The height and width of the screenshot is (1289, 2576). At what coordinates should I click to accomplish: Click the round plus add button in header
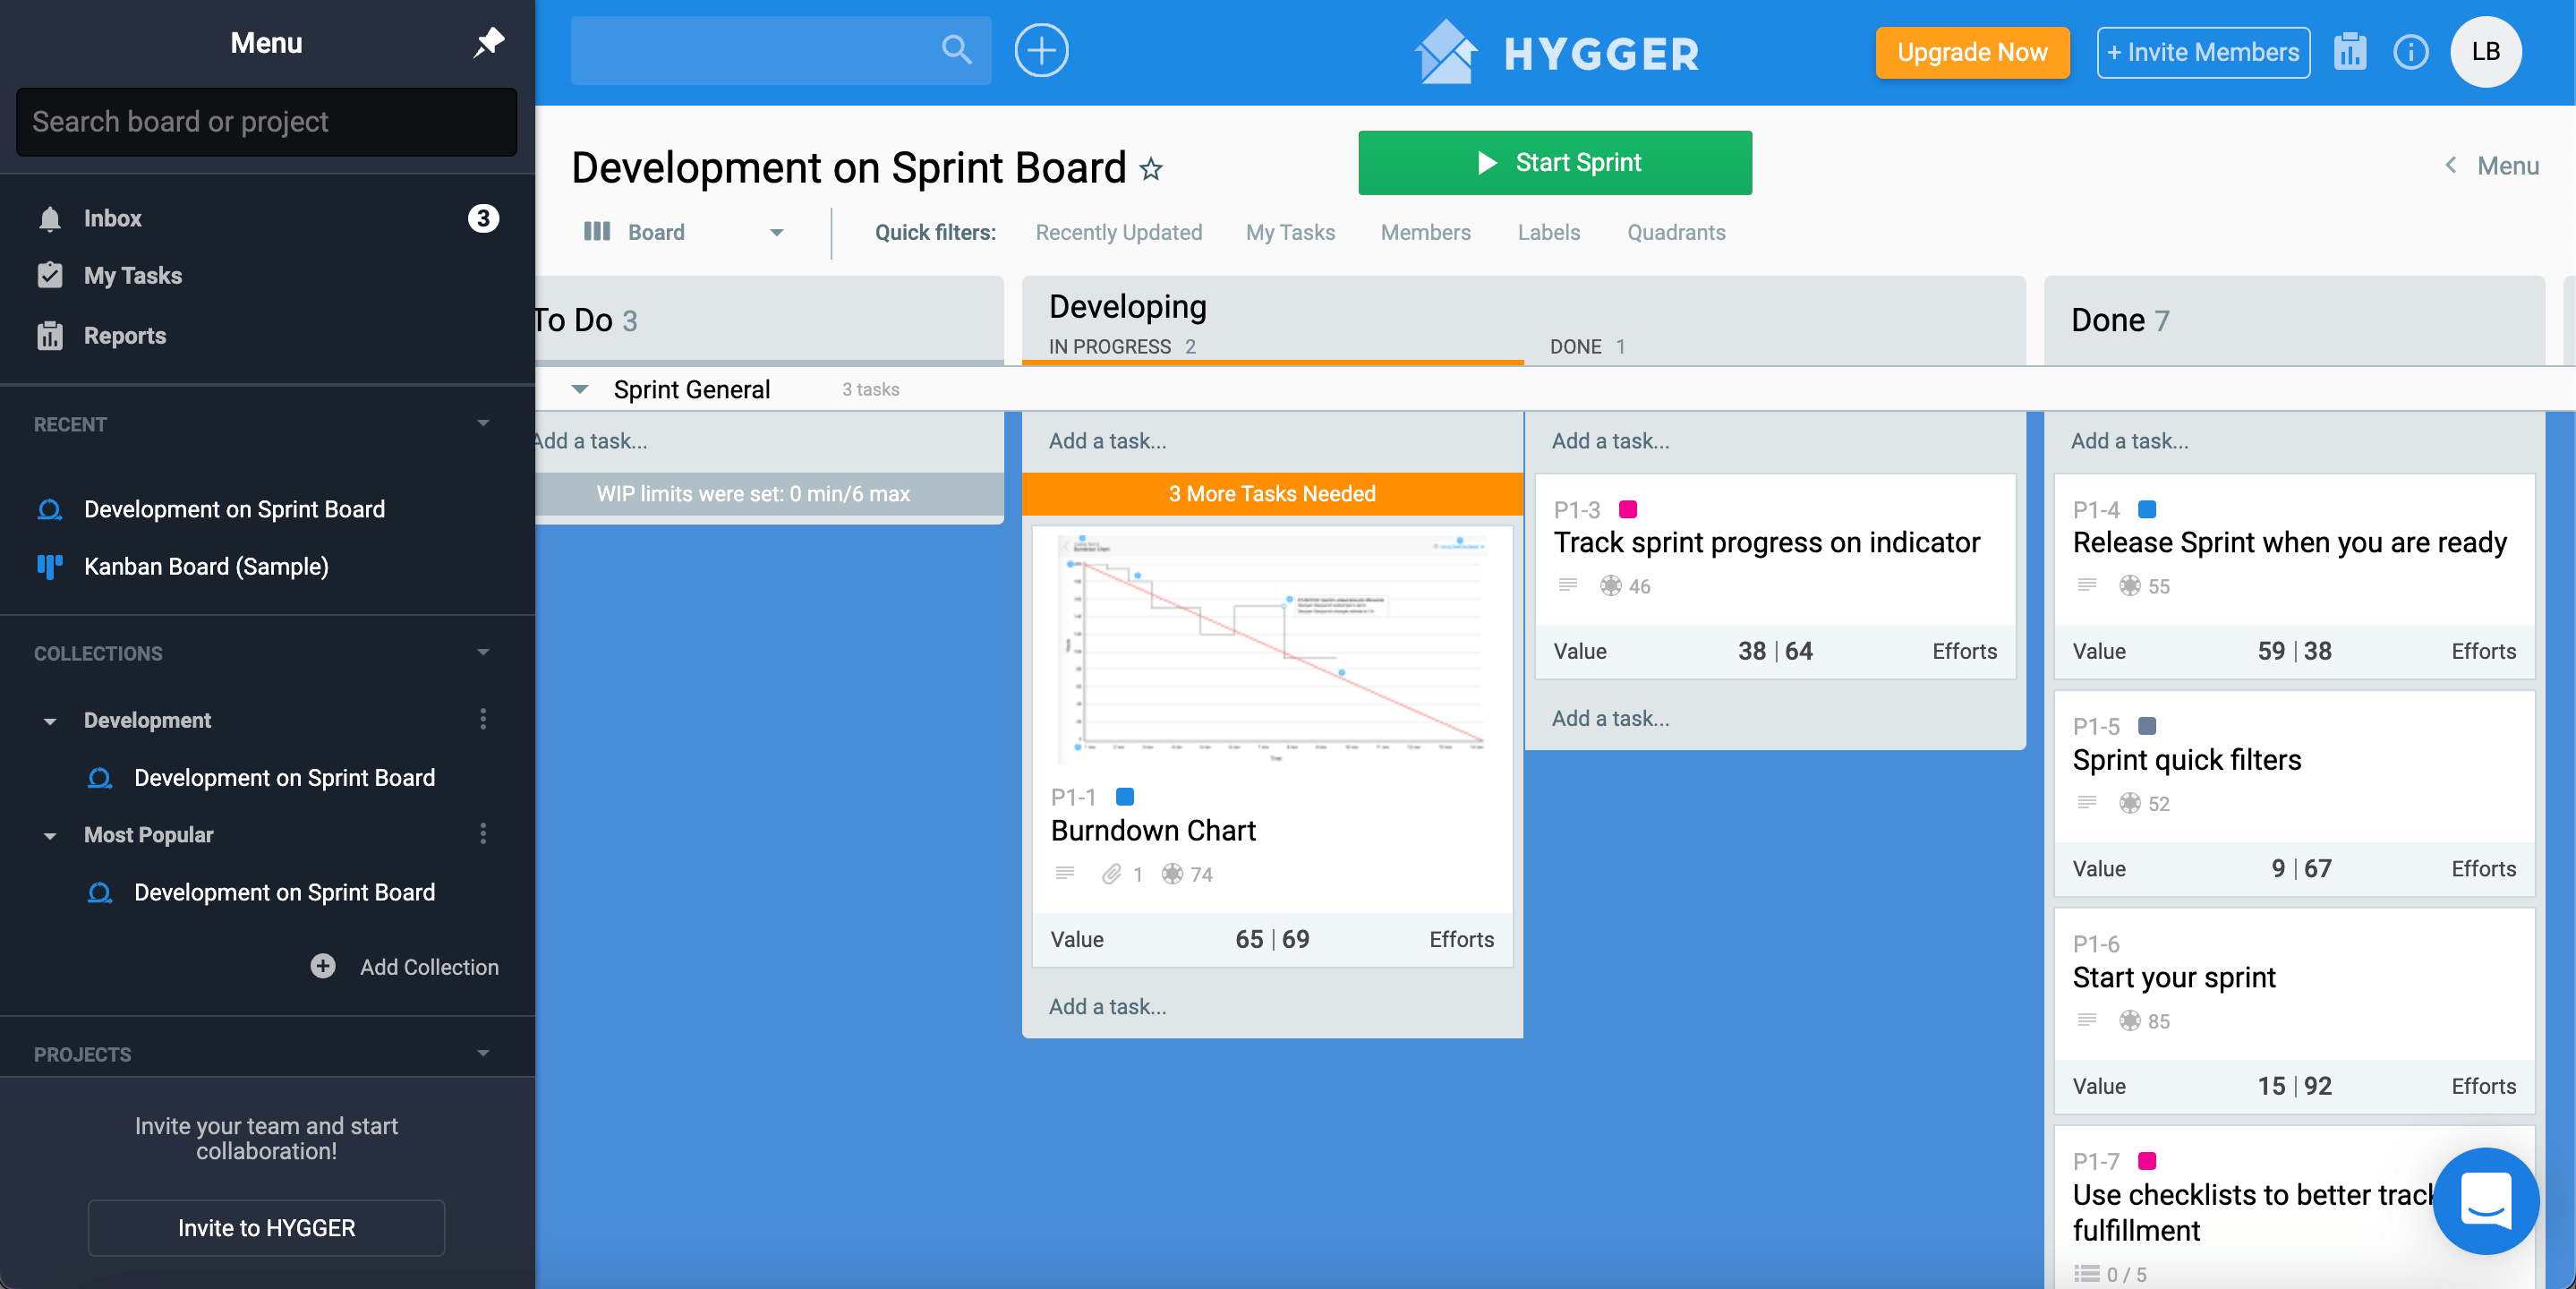pyautogui.click(x=1041, y=50)
